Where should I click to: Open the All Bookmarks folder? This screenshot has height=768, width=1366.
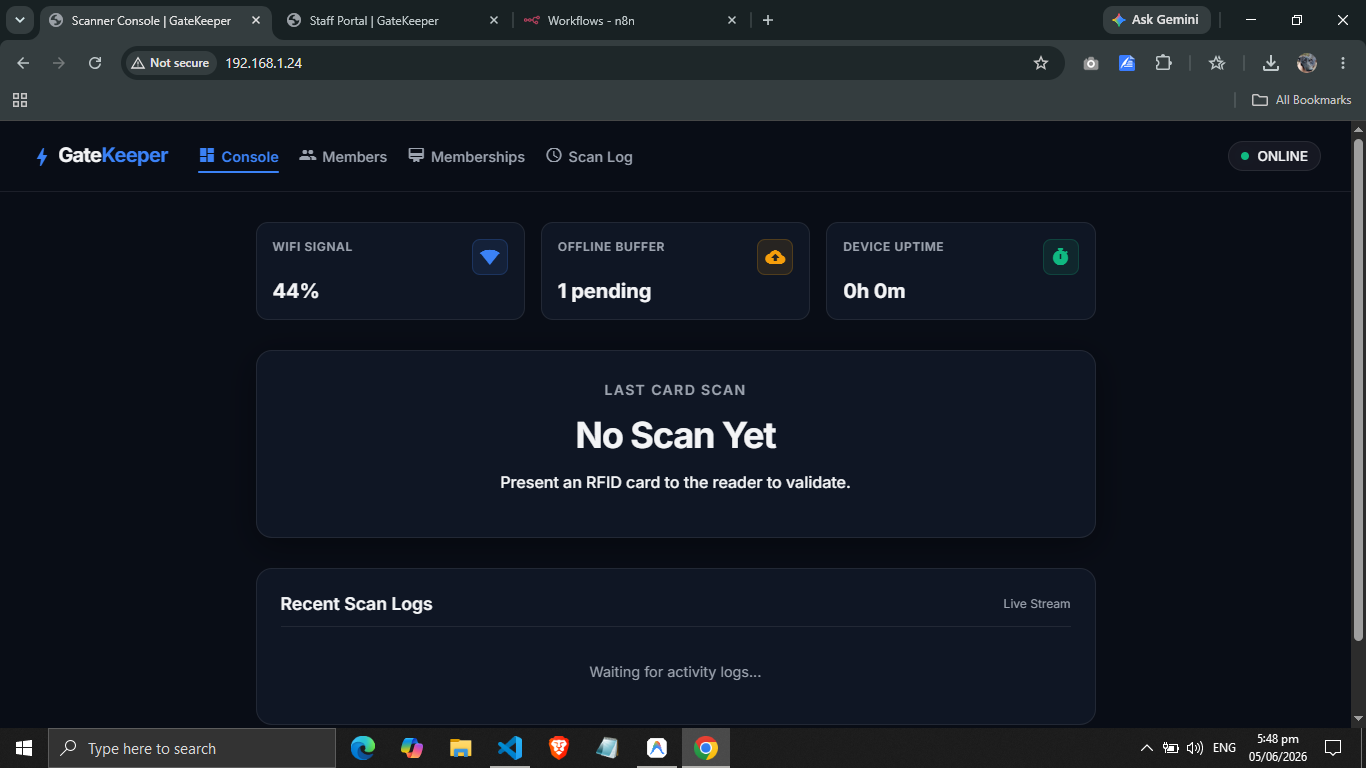[1302, 100]
